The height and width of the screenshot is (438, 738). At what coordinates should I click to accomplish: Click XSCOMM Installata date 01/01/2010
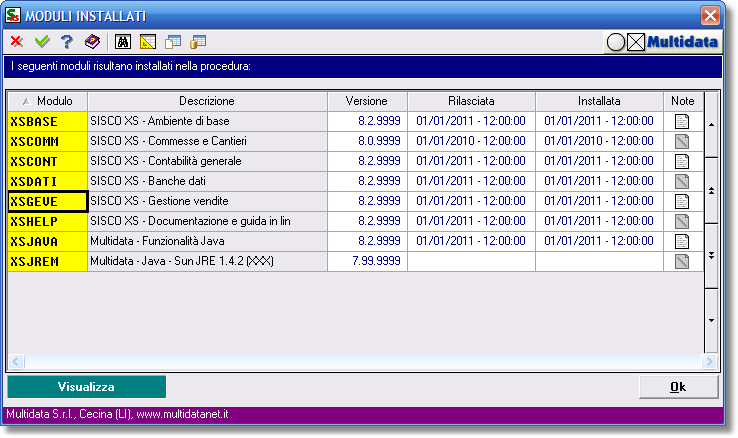click(x=599, y=141)
